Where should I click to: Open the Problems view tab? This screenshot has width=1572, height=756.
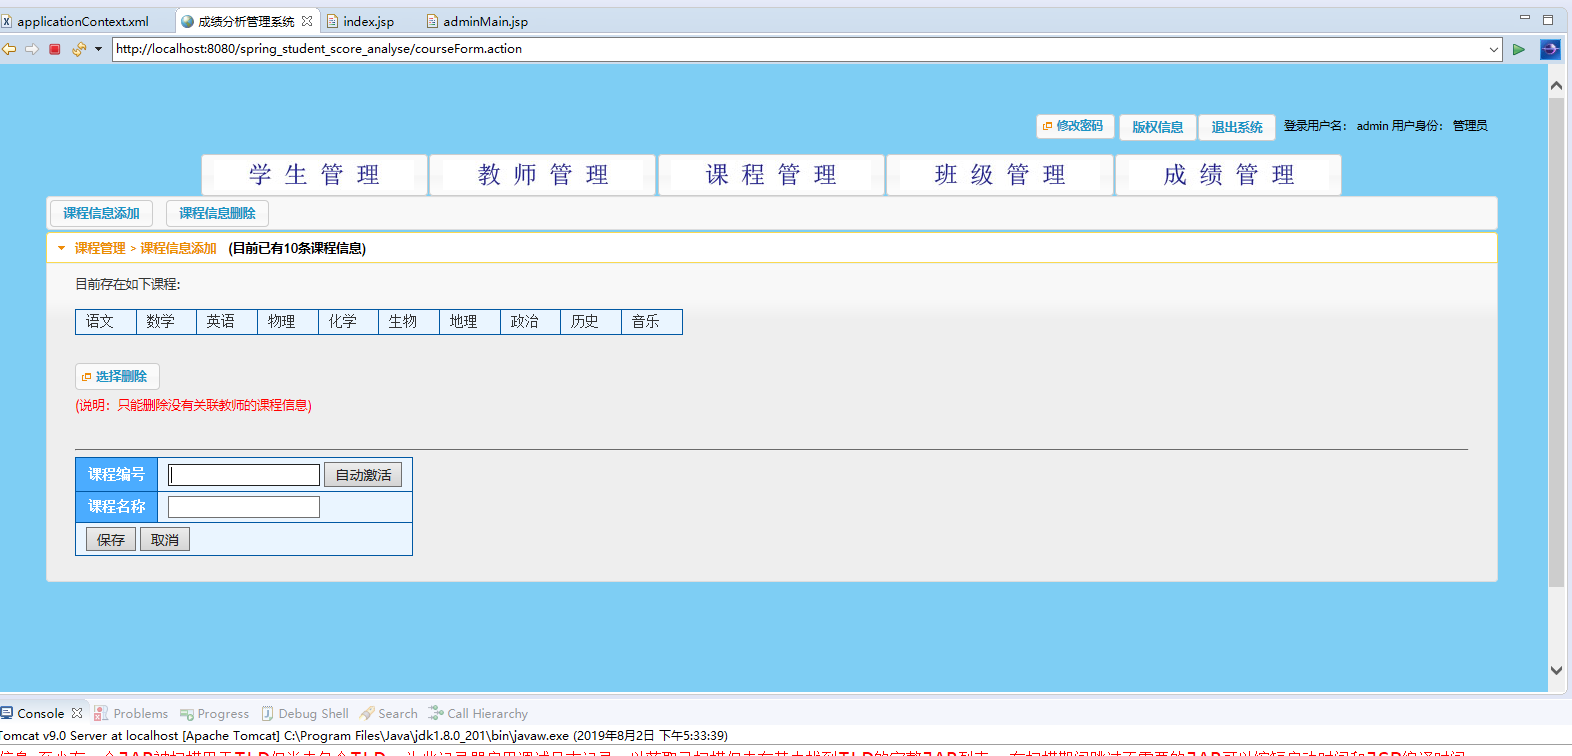131,714
